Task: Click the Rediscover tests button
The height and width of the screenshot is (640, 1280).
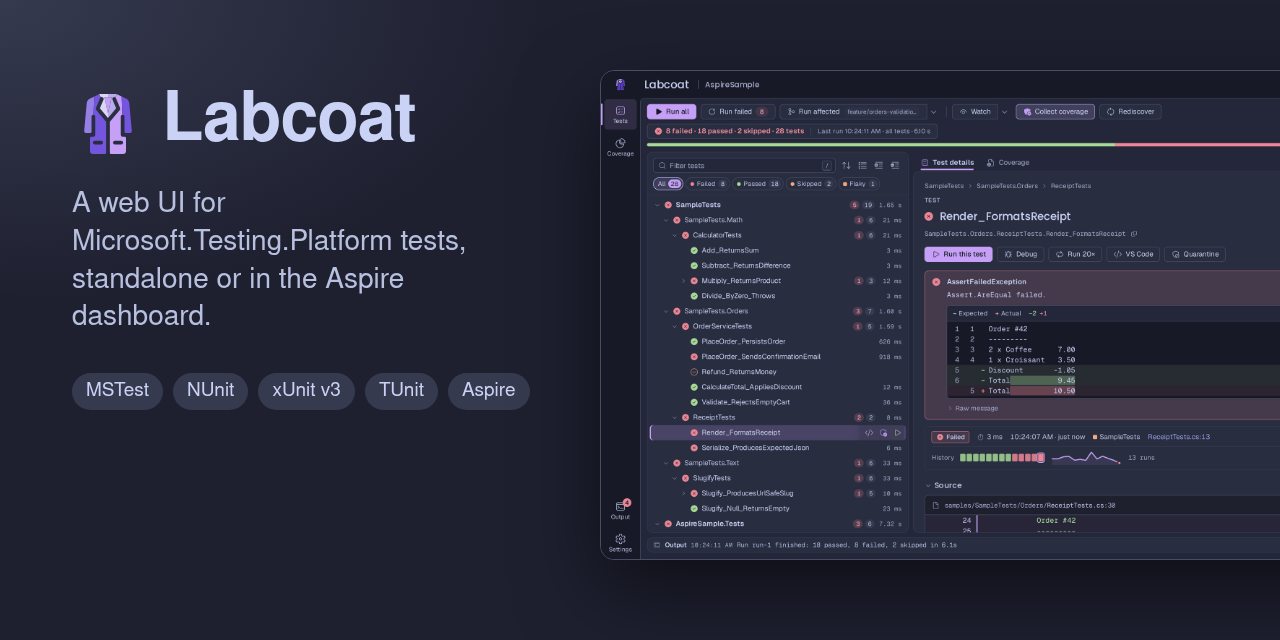Action: [x=1130, y=112]
